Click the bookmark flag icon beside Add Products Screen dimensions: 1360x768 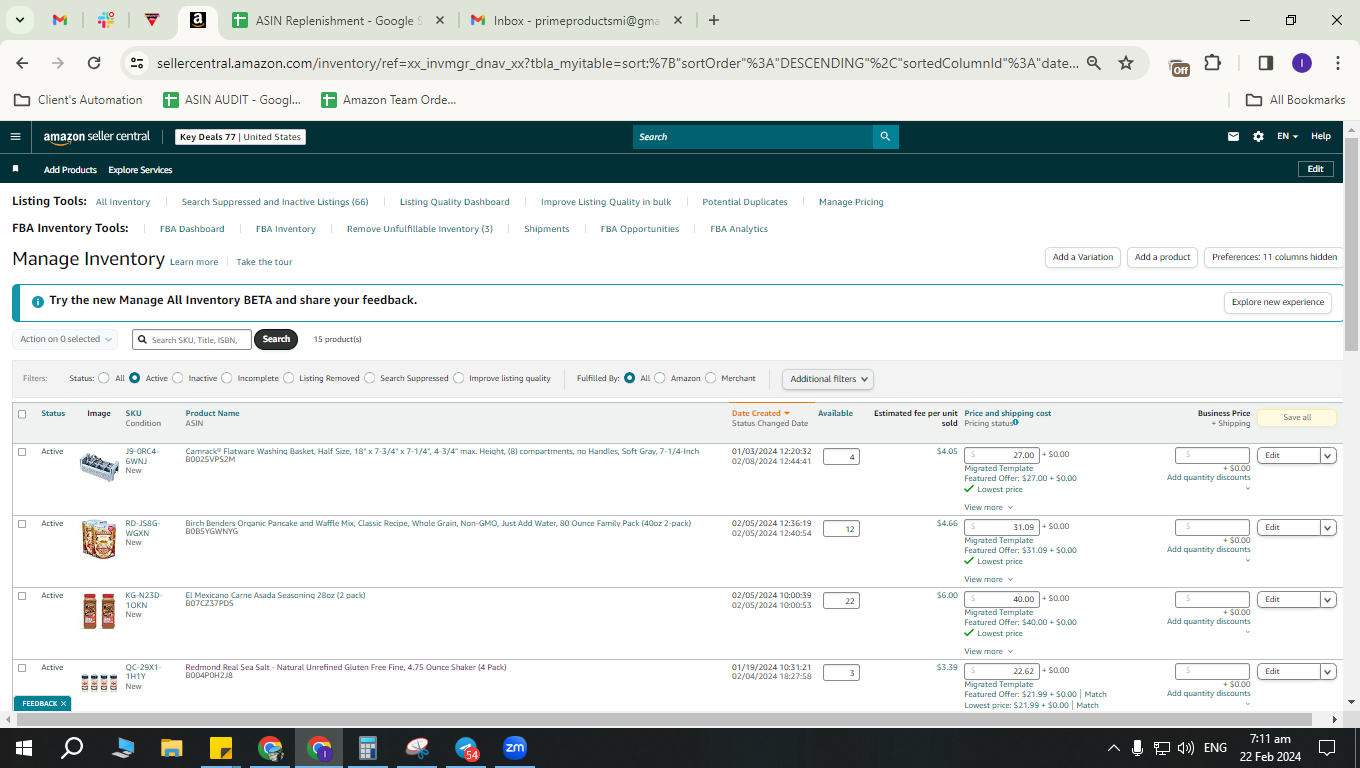[x=15, y=169]
